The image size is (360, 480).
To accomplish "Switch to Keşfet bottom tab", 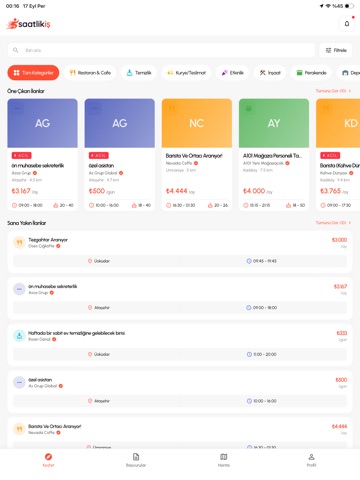I will pyautogui.click(x=48, y=460).
